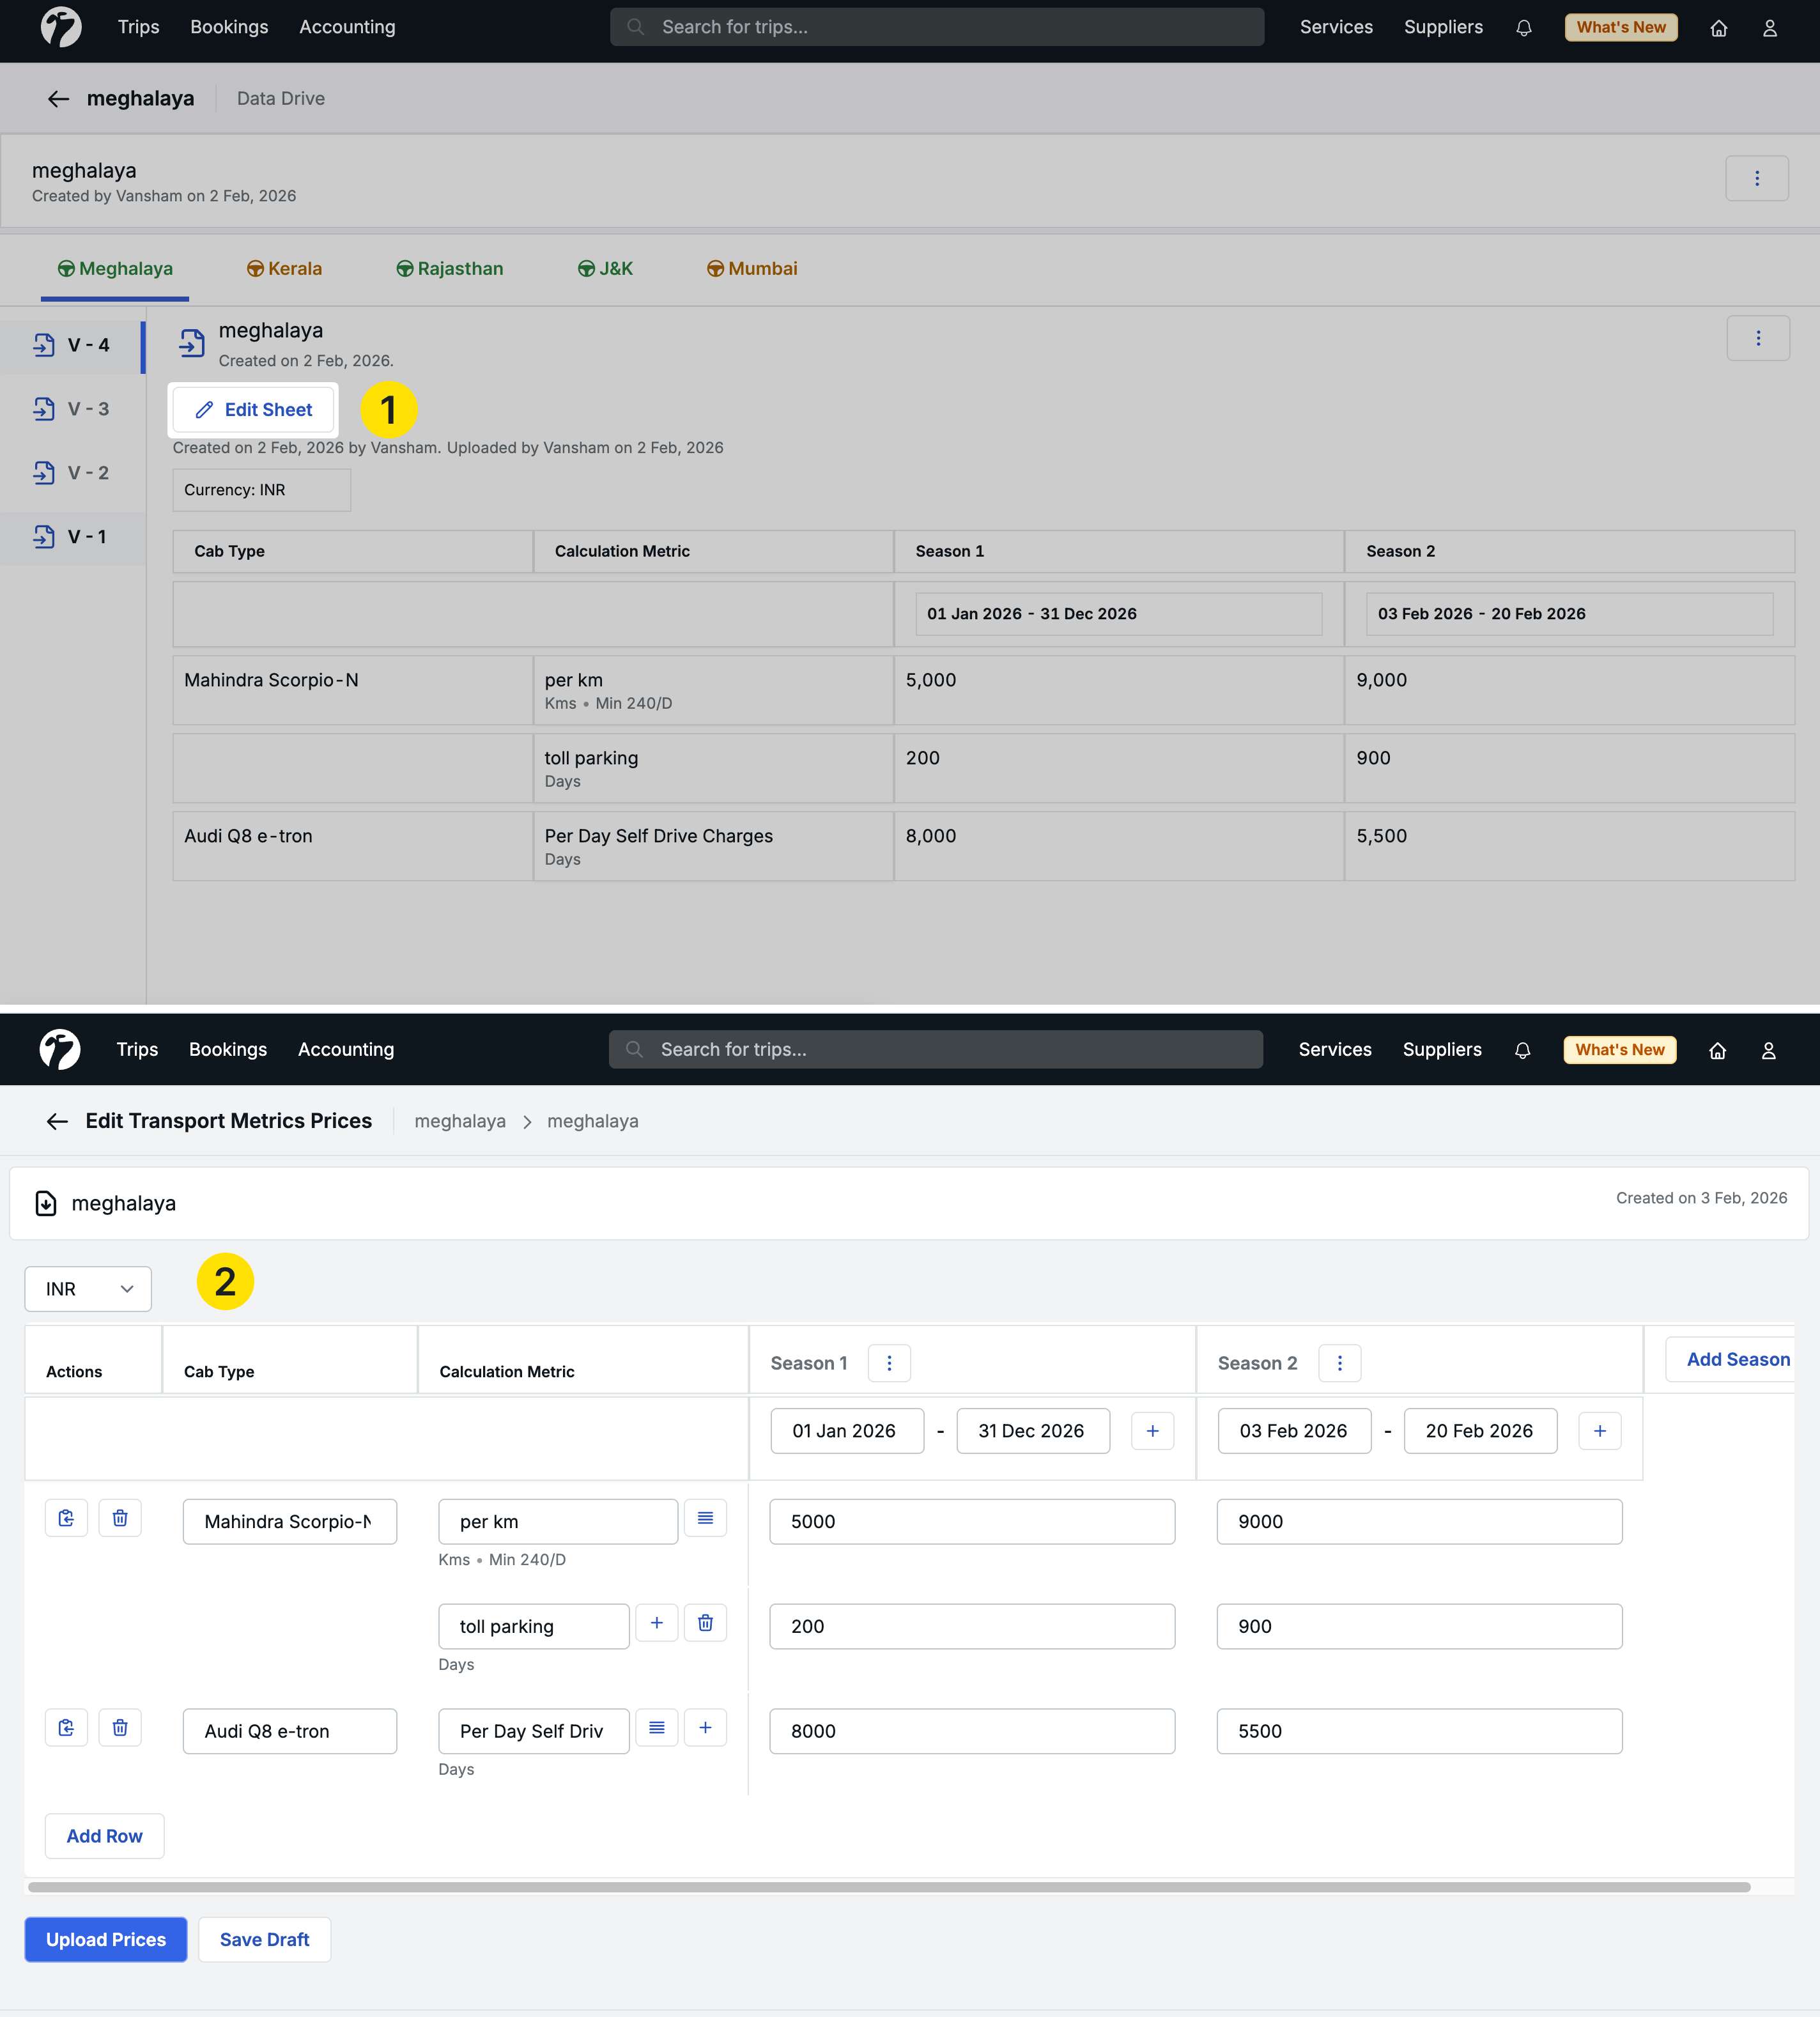Open Season 2 three-dot options menu

coord(1339,1363)
